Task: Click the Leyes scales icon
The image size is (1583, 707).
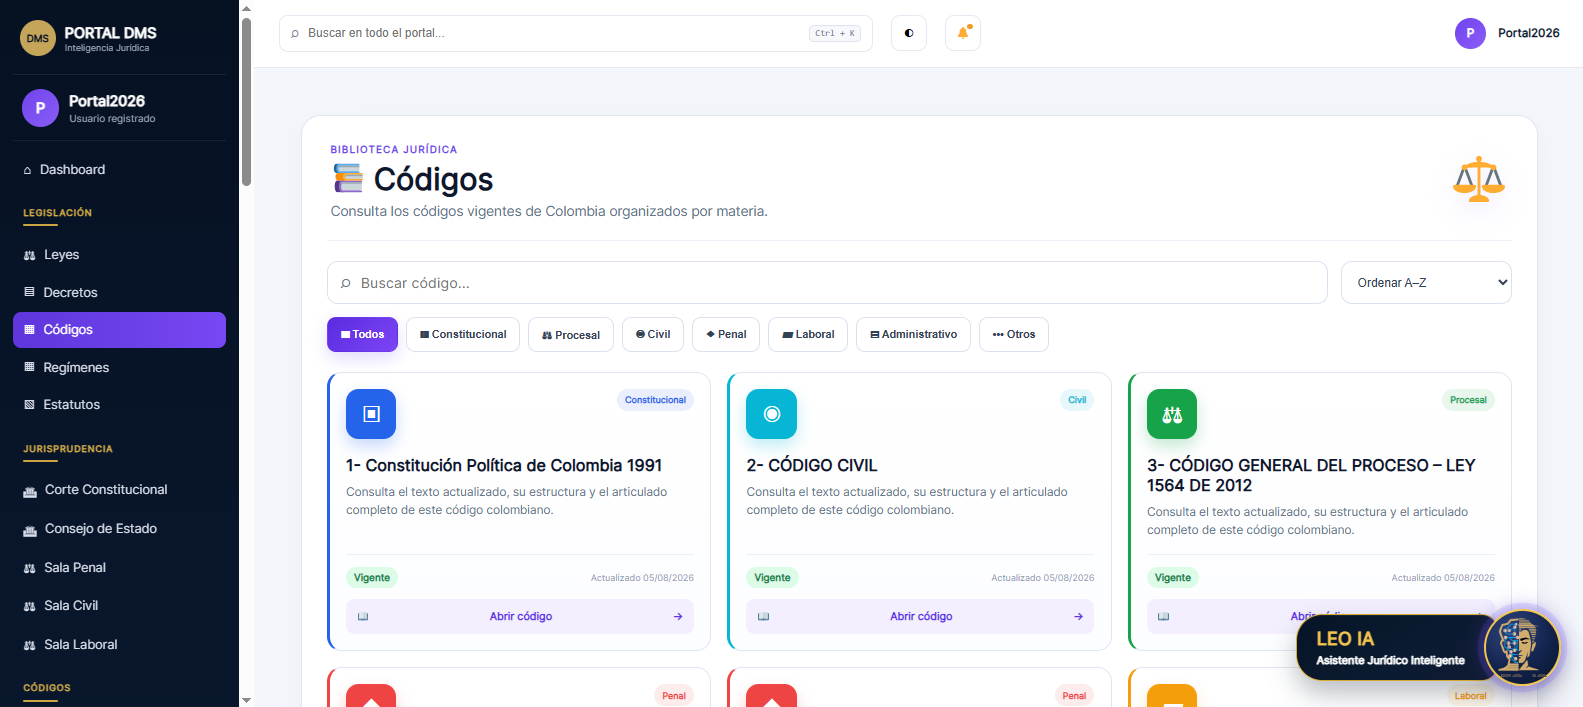Action: pos(29,256)
